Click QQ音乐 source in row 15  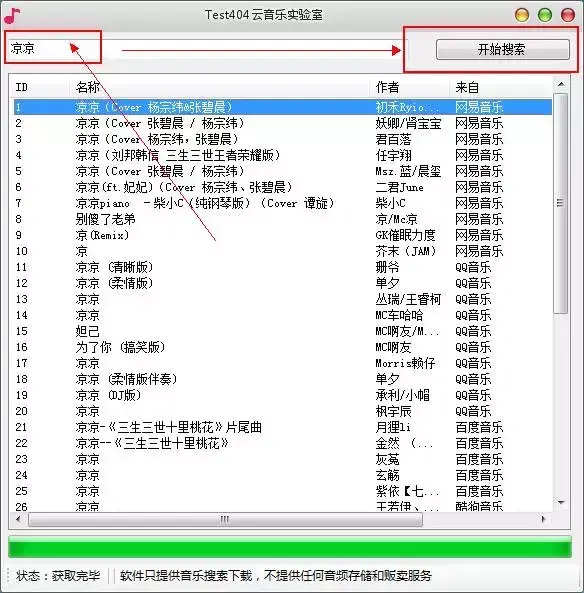point(473,331)
